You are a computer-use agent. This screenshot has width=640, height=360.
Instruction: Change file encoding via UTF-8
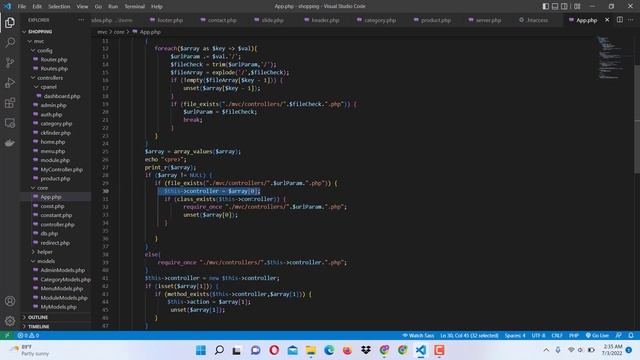pyautogui.click(x=538, y=335)
